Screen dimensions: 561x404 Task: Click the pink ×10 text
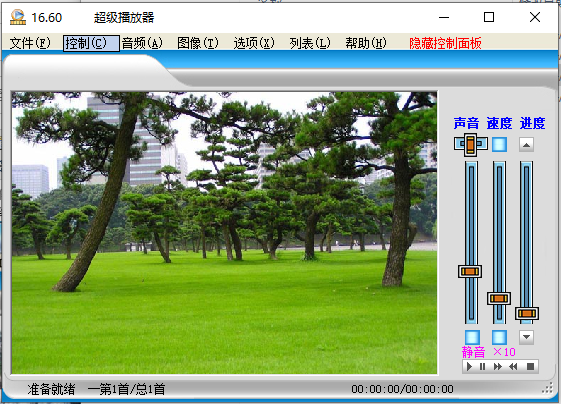coord(504,352)
